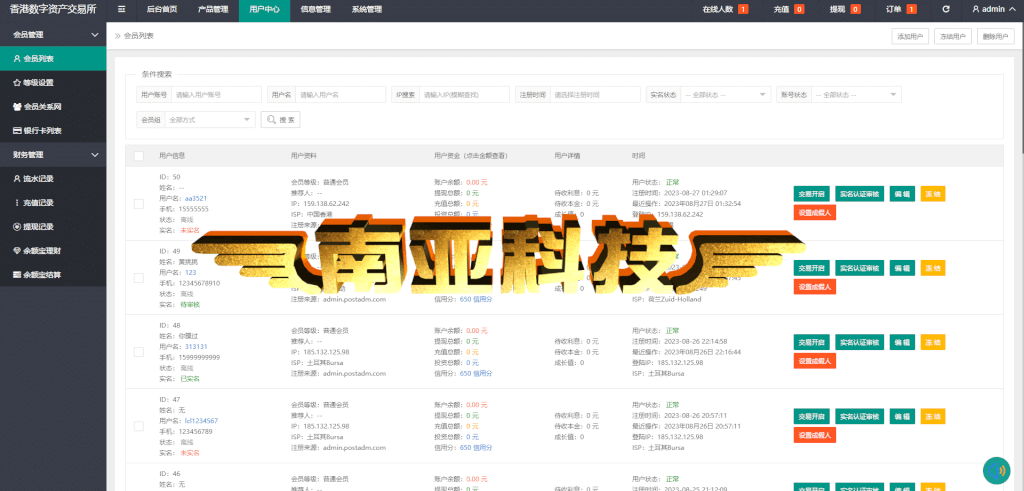The width and height of the screenshot is (1024, 491).
Task: Toggle the sidebar collapse hamburger icon
Action: click(121, 10)
